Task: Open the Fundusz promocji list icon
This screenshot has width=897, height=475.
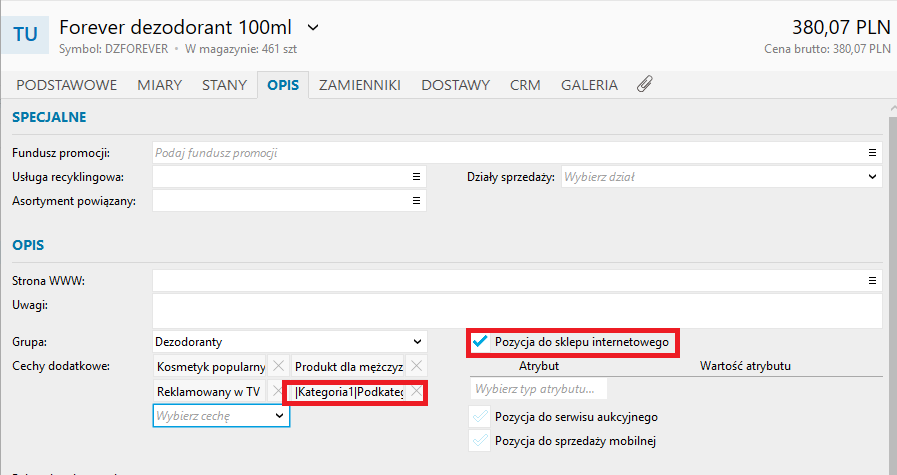Action: [872, 153]
